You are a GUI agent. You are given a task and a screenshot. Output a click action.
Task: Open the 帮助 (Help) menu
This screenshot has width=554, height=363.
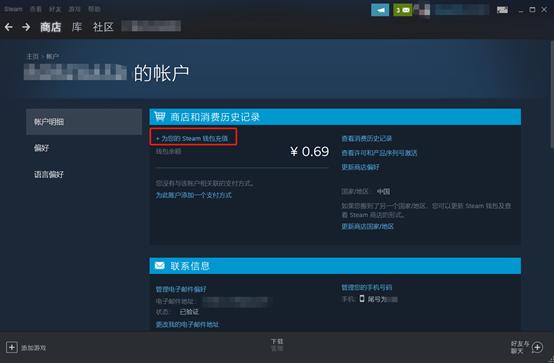pos(94,9)
